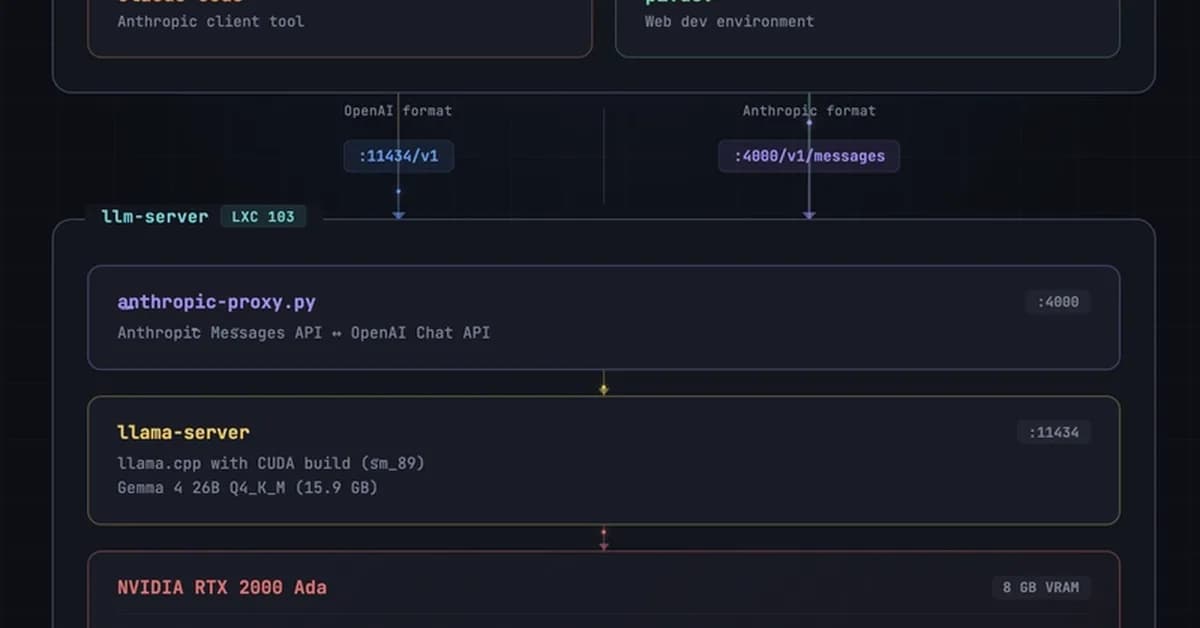Screen dimensions: 1200x628
Task: Click the :11434/v1 endpoint badge
Action: 398,156
